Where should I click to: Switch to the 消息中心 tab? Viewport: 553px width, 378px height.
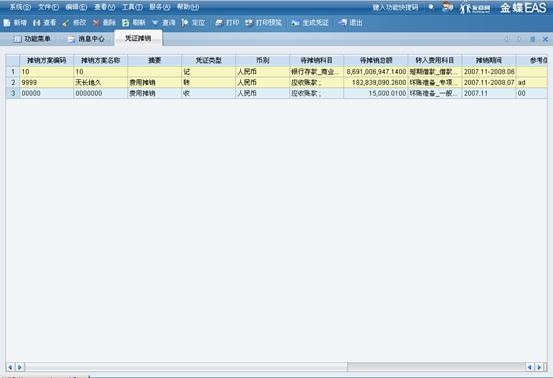click(x=86, y=39)
